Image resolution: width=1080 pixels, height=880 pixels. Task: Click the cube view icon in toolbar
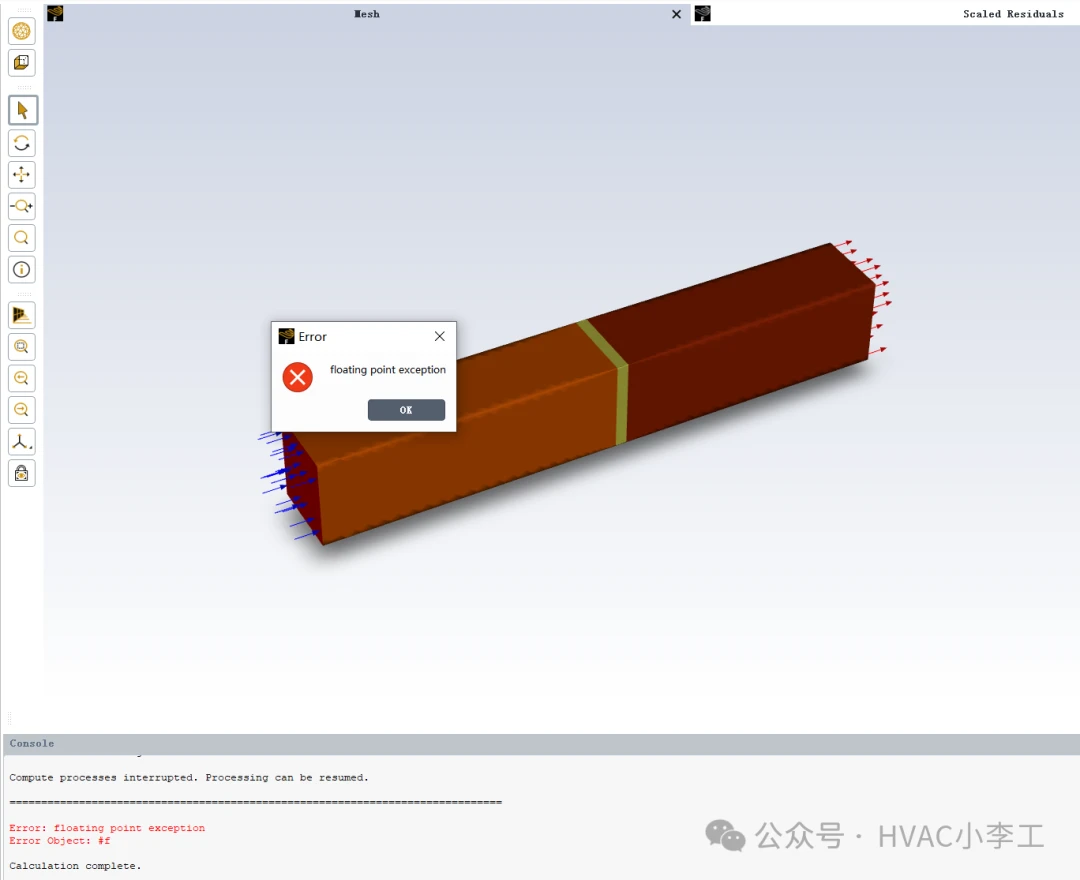point(22,63)
